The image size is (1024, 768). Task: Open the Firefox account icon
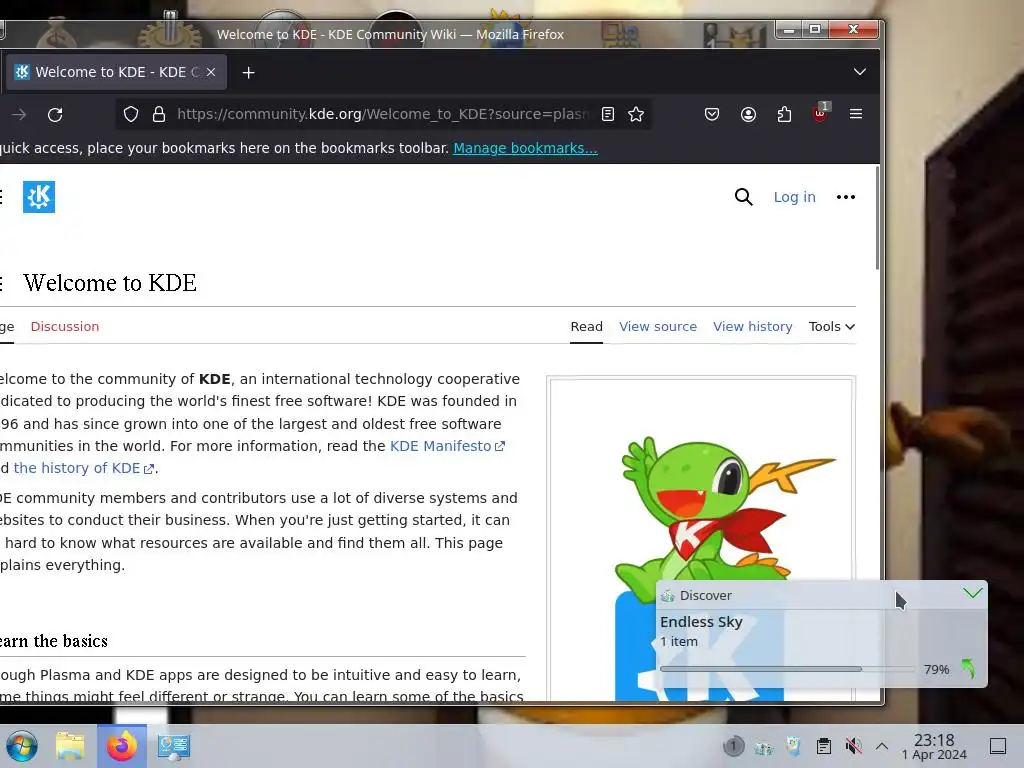[748, 114]
